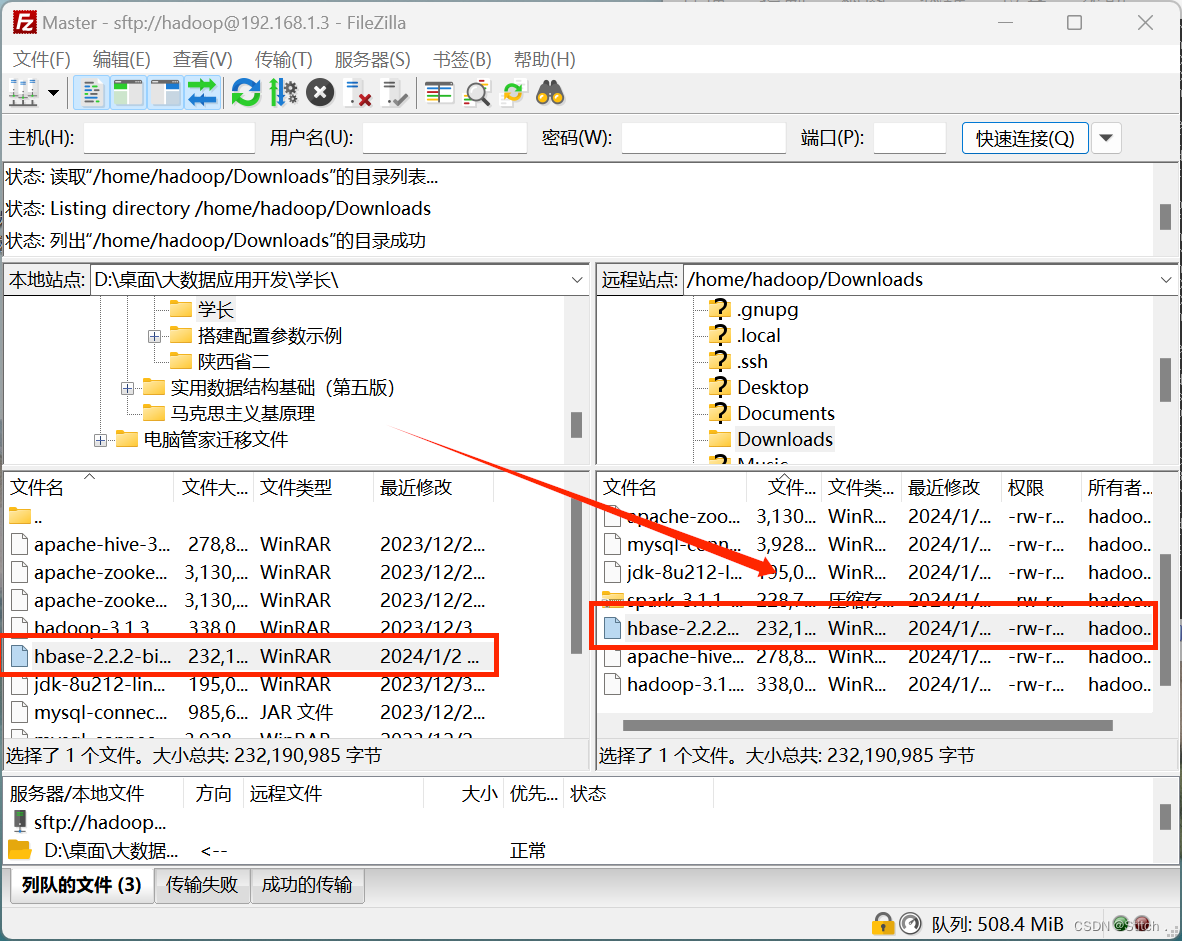Open the 传输(T) menu
The height and width of the screenshot is (941, 1182).
(x=283, y=59)
